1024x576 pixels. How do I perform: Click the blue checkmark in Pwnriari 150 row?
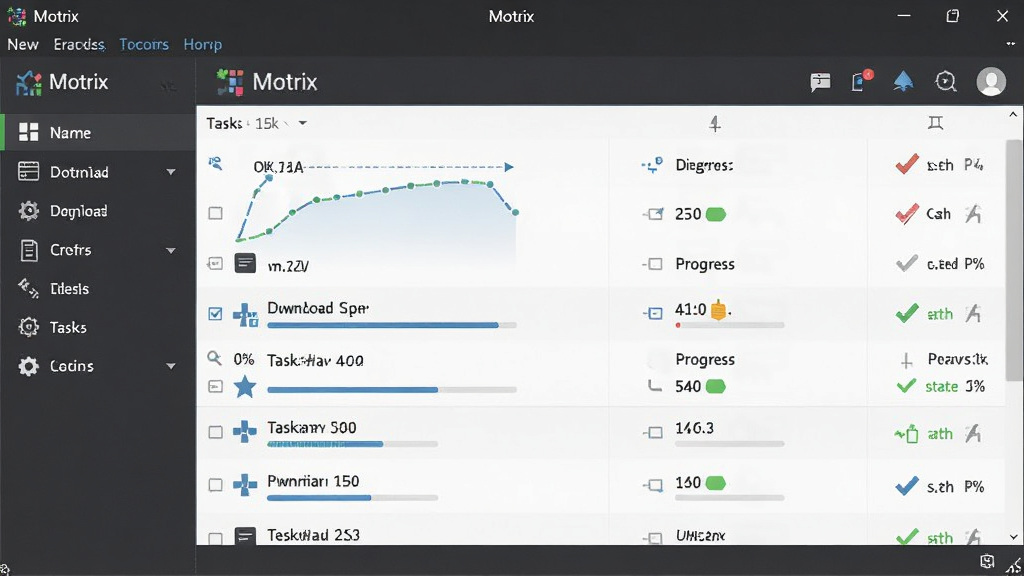pos(906,486)
